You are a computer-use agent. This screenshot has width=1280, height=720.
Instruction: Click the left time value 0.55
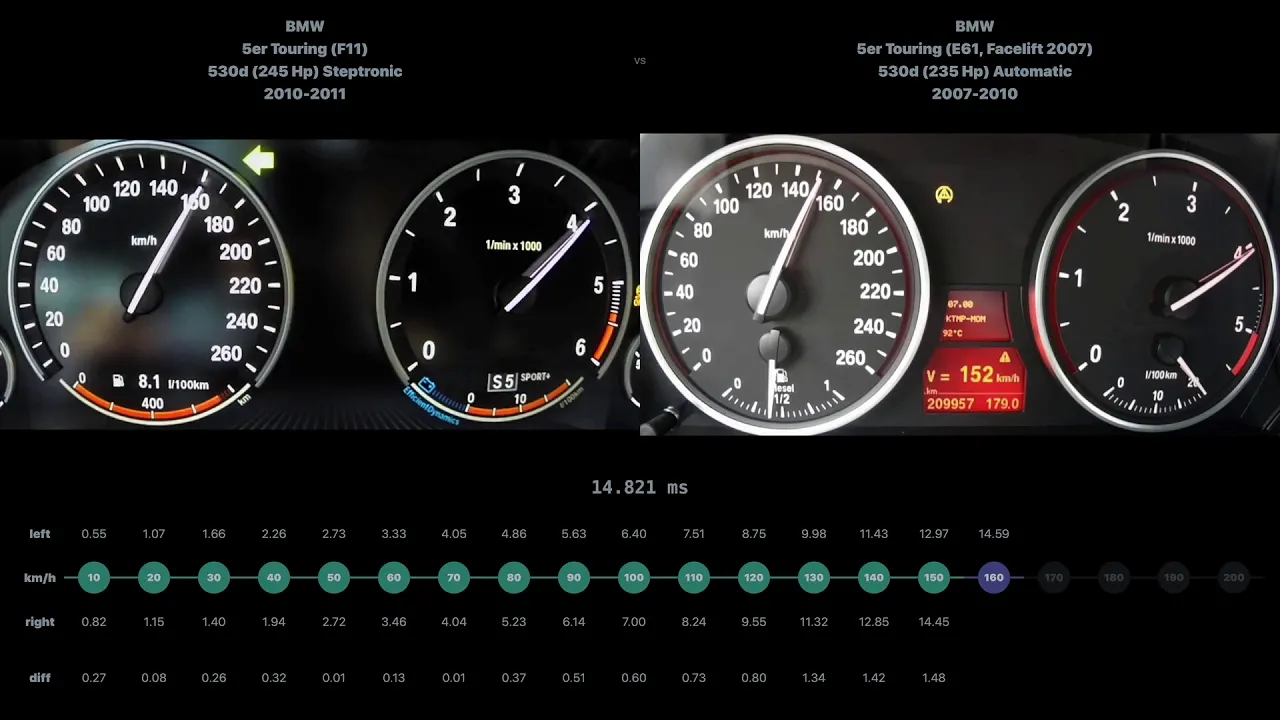click(94, 534)
